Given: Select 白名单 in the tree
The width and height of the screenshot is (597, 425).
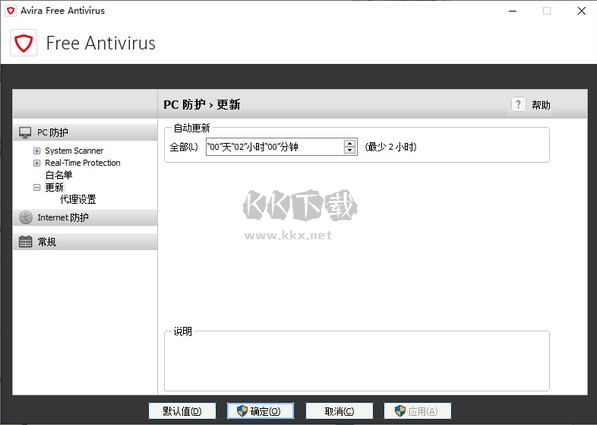Looking at the screenshot, I should click(x=59, y=175).
